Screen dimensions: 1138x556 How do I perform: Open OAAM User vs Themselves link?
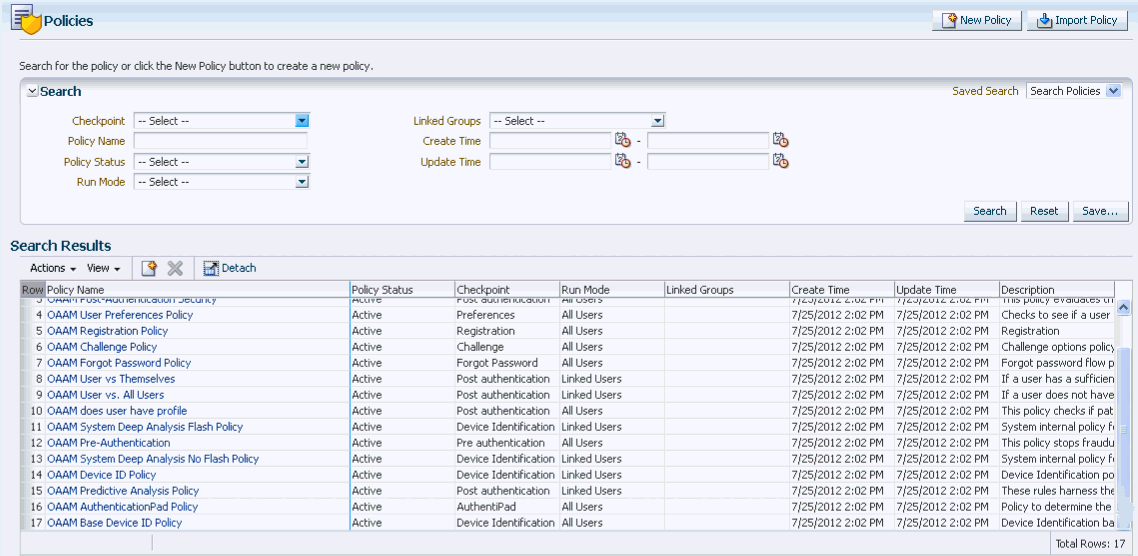click(x=111, y=379)
